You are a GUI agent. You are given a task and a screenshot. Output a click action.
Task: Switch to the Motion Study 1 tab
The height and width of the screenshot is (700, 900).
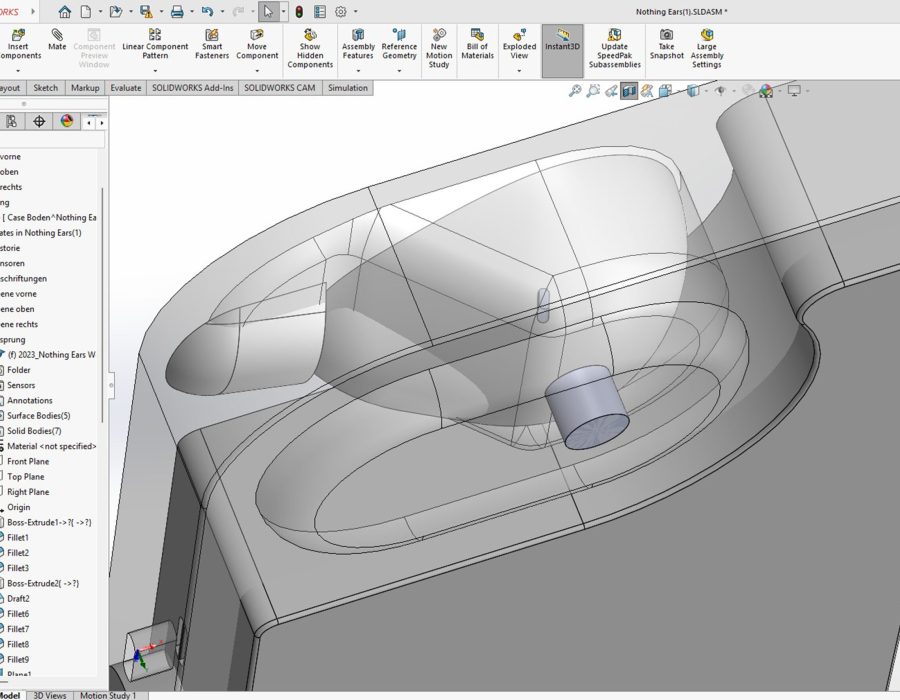[x=109, y=695]
